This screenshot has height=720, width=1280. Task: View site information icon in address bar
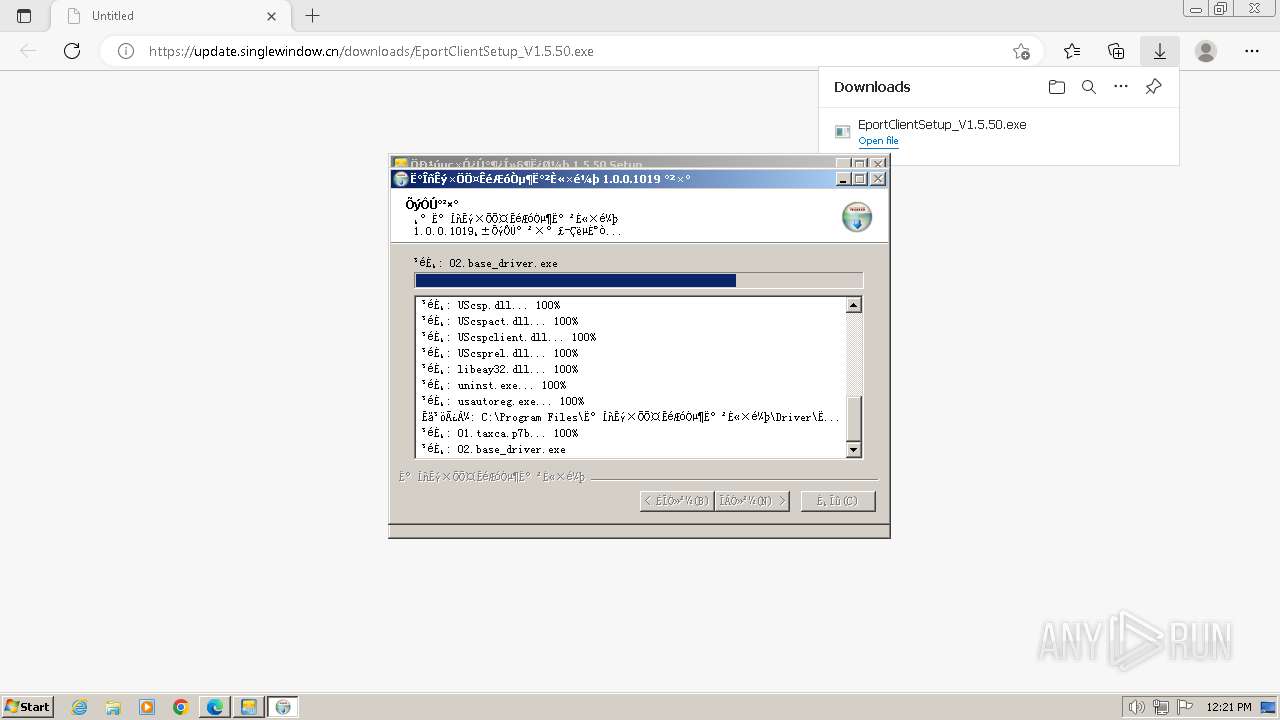coord(126,51)
